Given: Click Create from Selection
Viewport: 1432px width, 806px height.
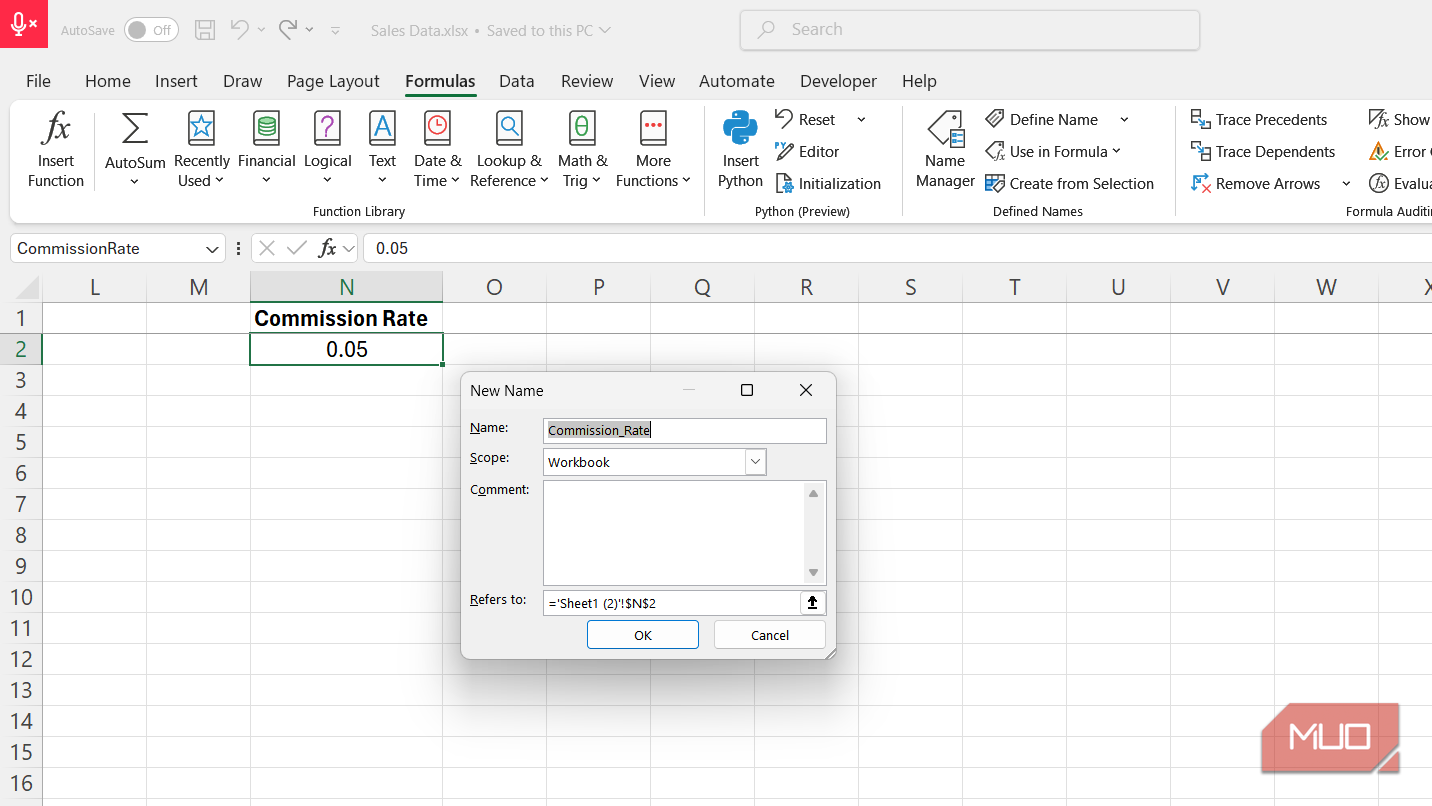Looking at the screenshot, I should (x=1069, y=184).
